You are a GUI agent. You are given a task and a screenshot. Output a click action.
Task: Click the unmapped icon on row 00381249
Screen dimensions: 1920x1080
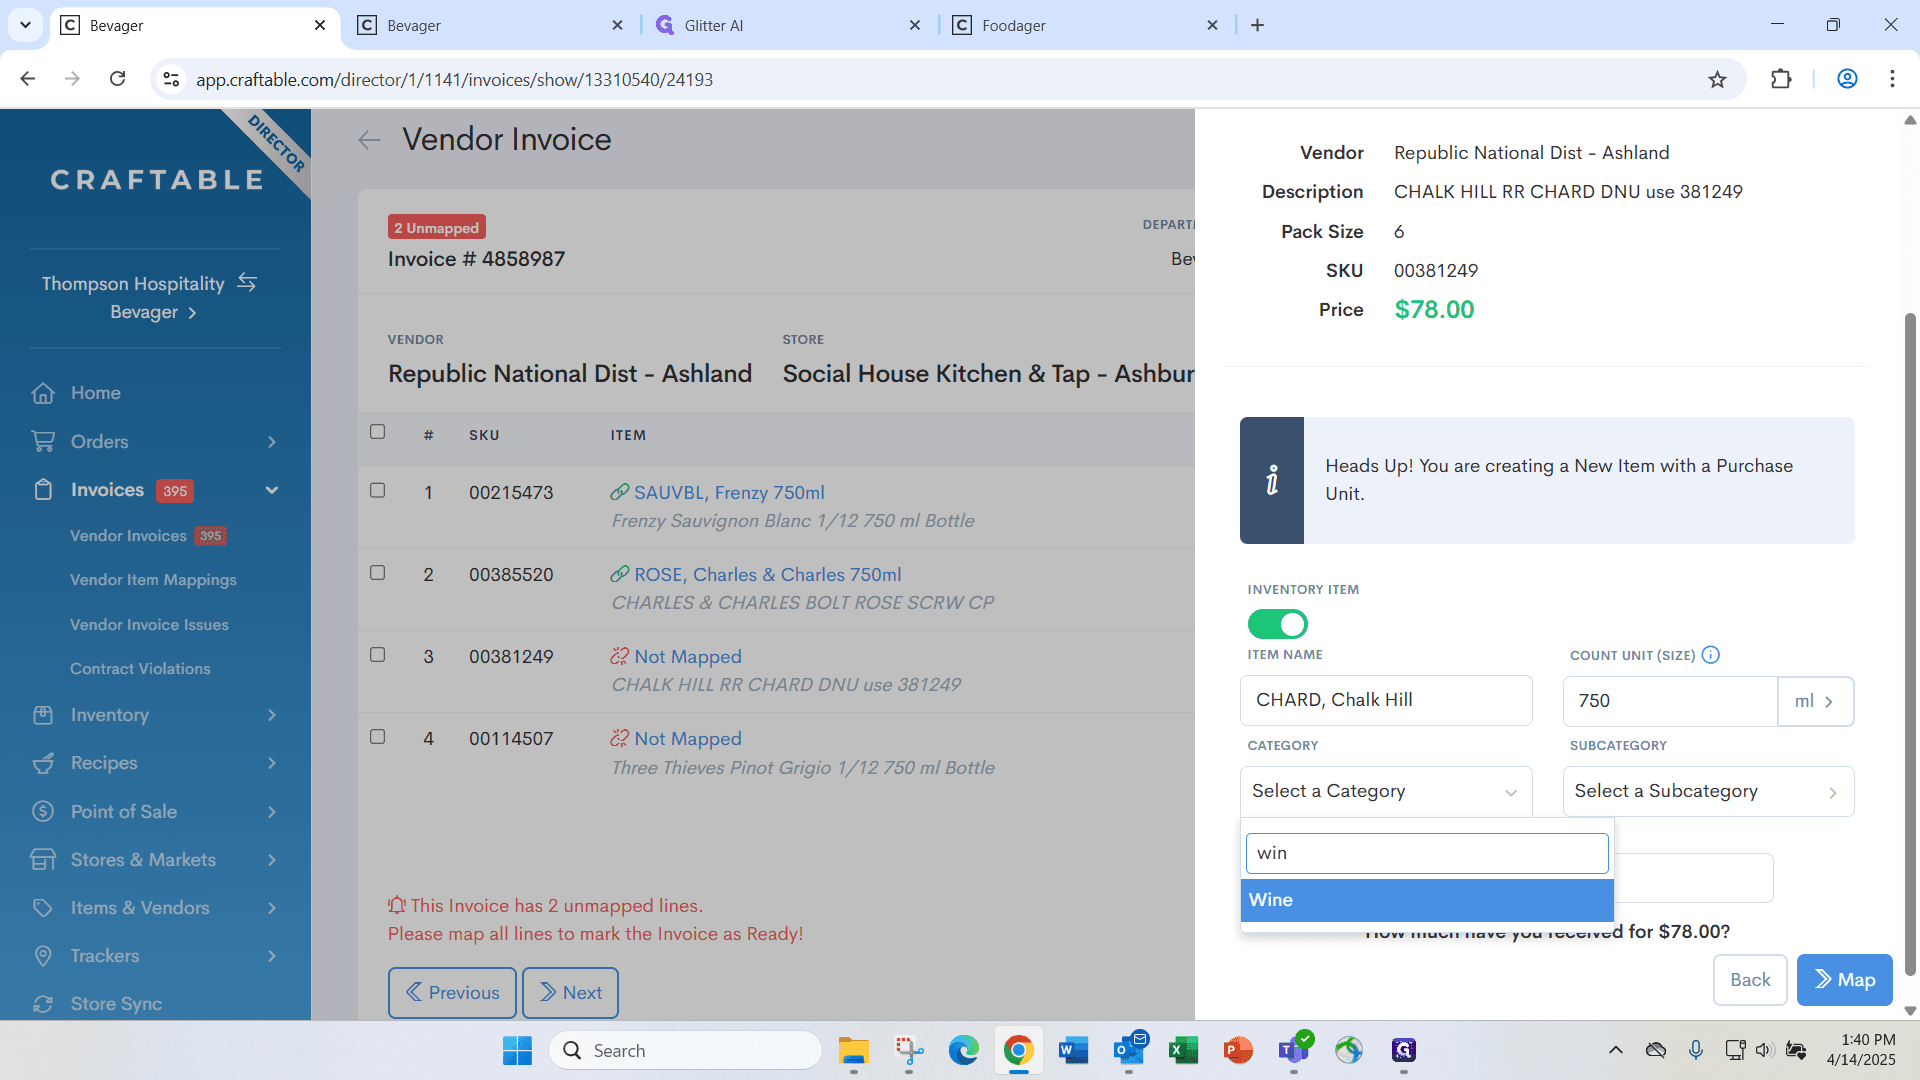(620, 656)
